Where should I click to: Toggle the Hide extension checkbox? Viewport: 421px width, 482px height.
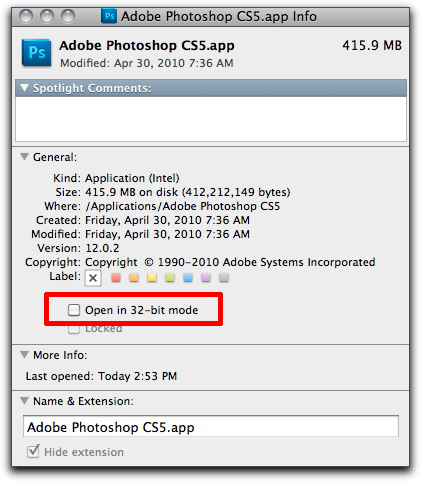tap(33, 452)
